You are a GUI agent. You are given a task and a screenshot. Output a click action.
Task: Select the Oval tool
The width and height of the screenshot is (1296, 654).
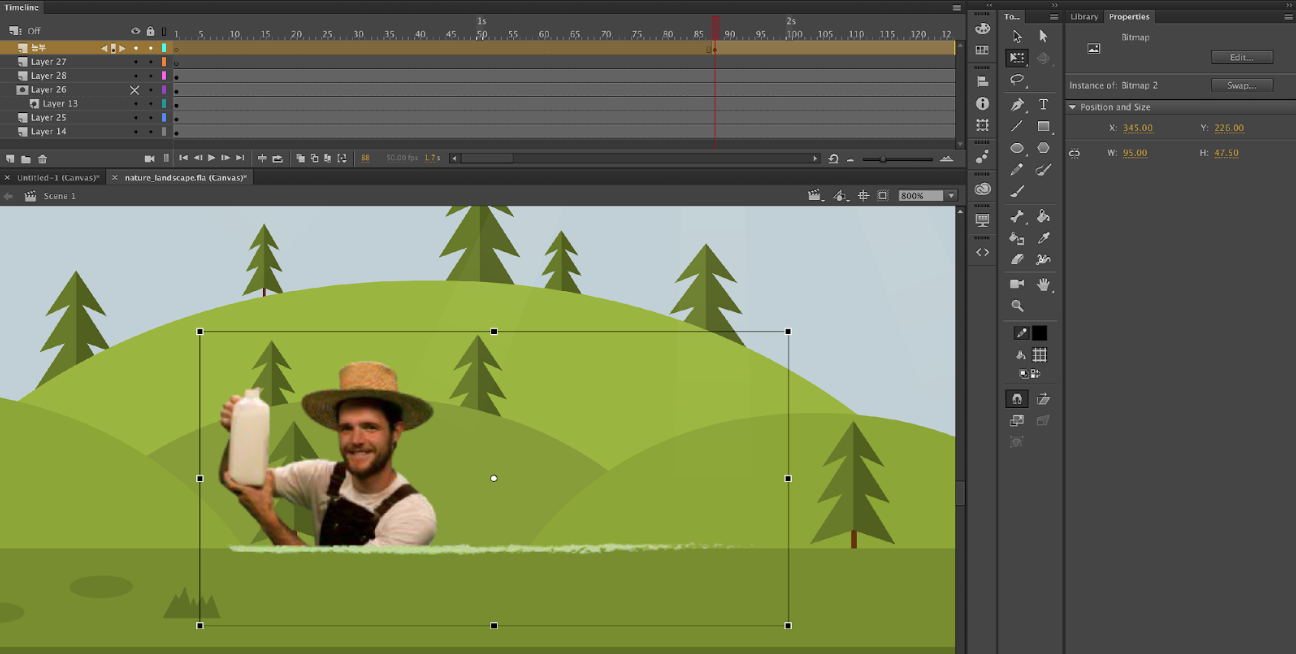(1017, 148)
